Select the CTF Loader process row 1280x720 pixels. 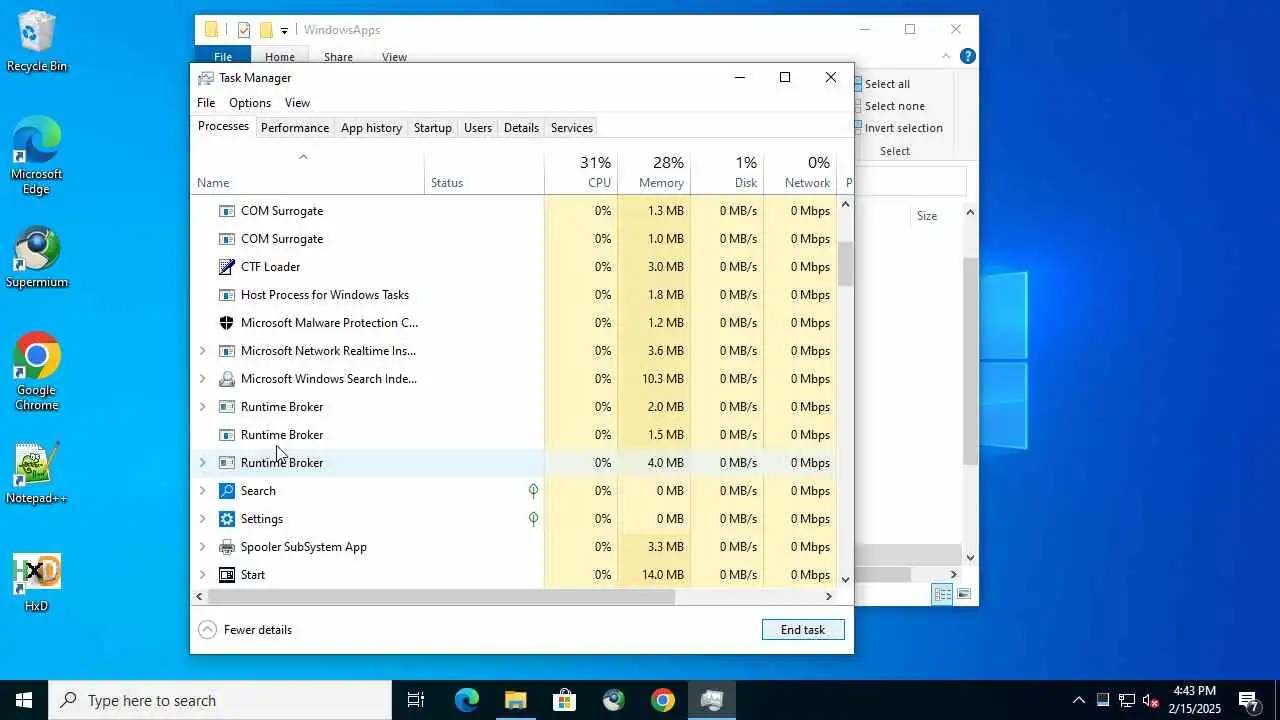[x=514, y=267]
